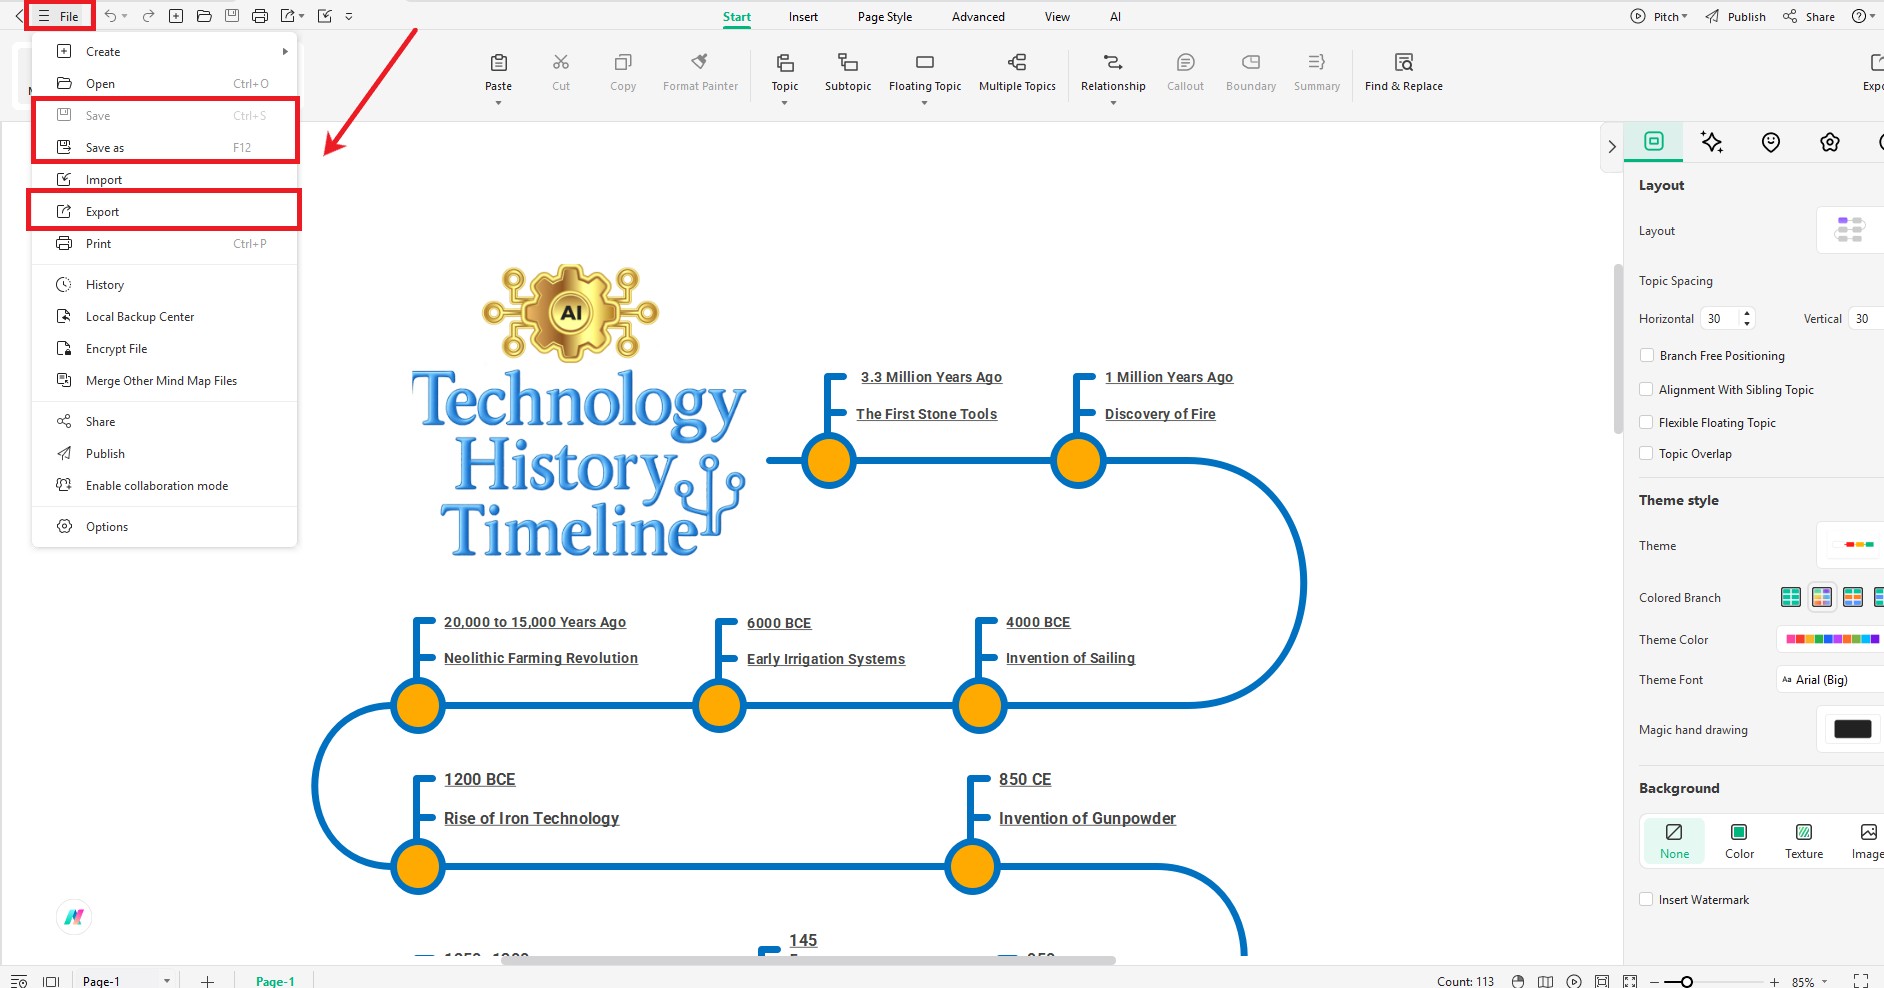Open the badge settings panel tab

1830,142
